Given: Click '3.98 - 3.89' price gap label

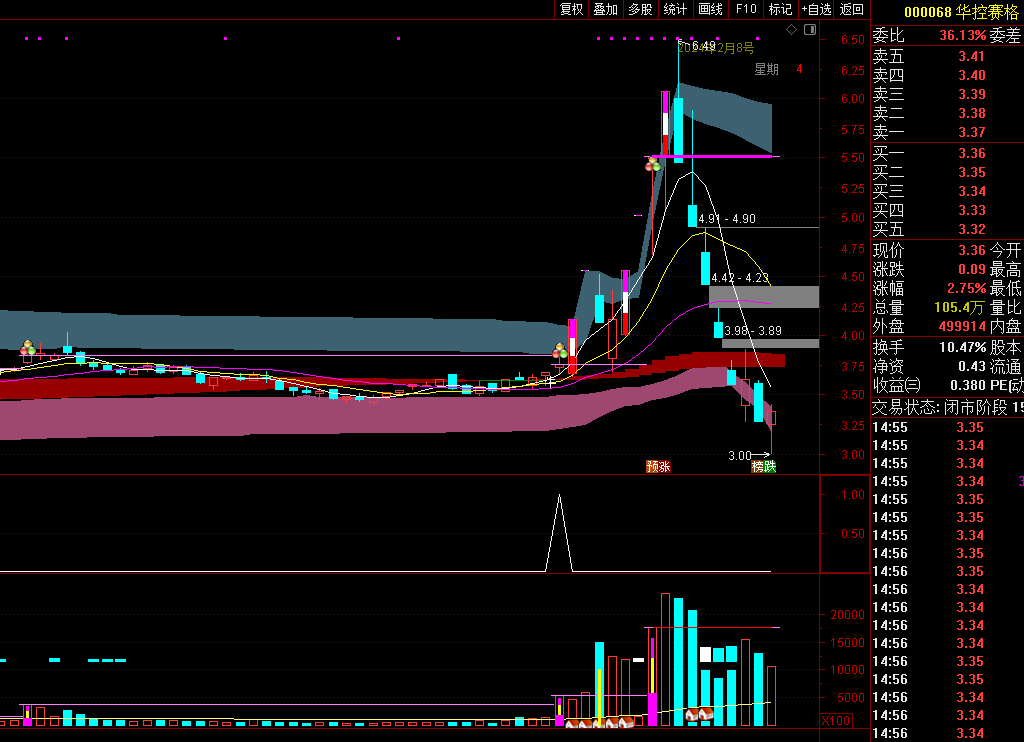Looking at the screenshot, I should pos(753,331).
